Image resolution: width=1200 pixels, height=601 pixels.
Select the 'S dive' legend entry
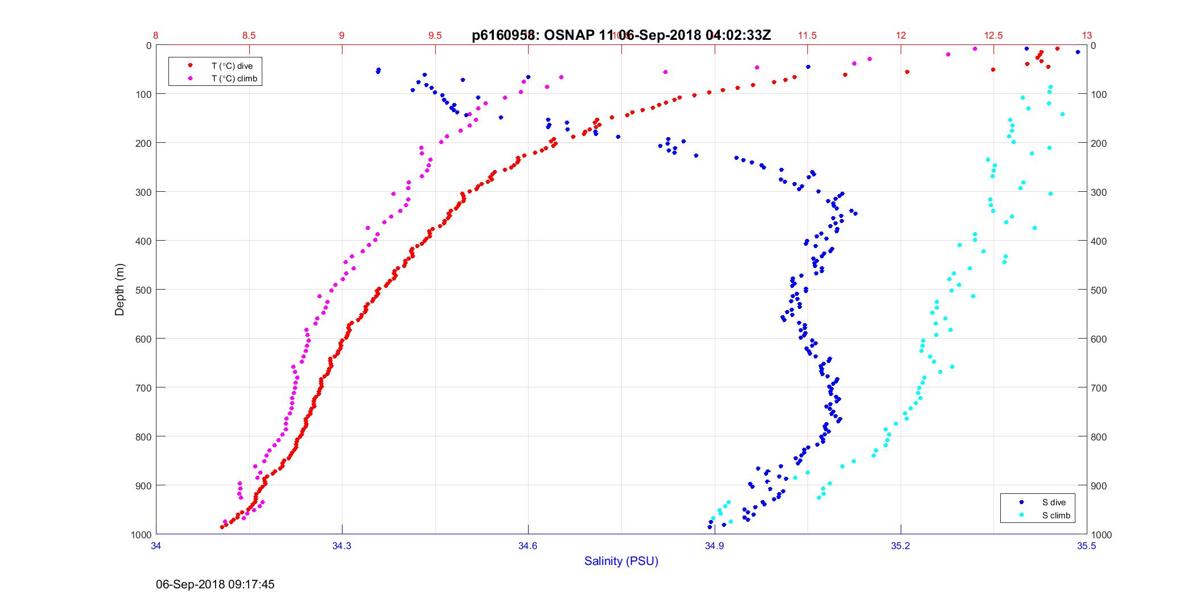coord(1053,502)
